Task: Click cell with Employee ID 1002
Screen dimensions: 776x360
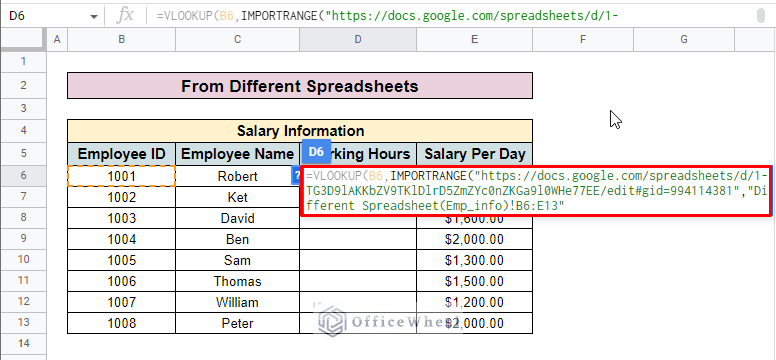Action: (x=121, y=197)
